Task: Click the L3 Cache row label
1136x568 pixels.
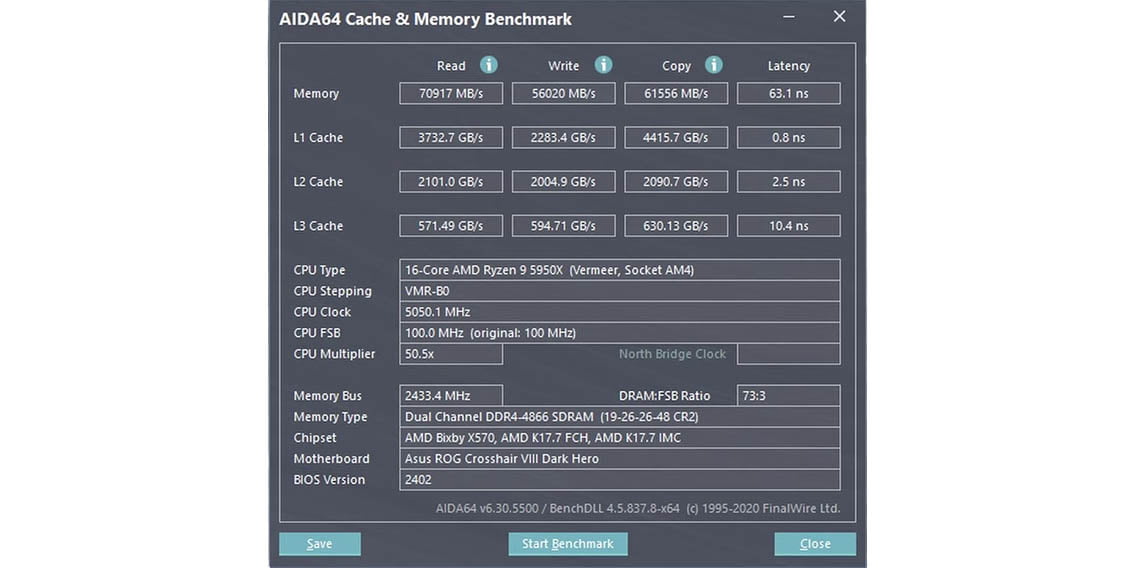Action: coord(318,226)
